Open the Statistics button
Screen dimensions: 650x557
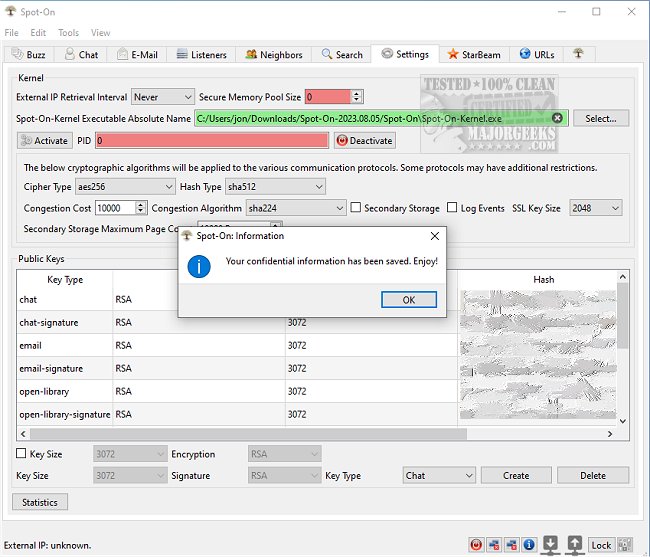click(x=40, y=502)
